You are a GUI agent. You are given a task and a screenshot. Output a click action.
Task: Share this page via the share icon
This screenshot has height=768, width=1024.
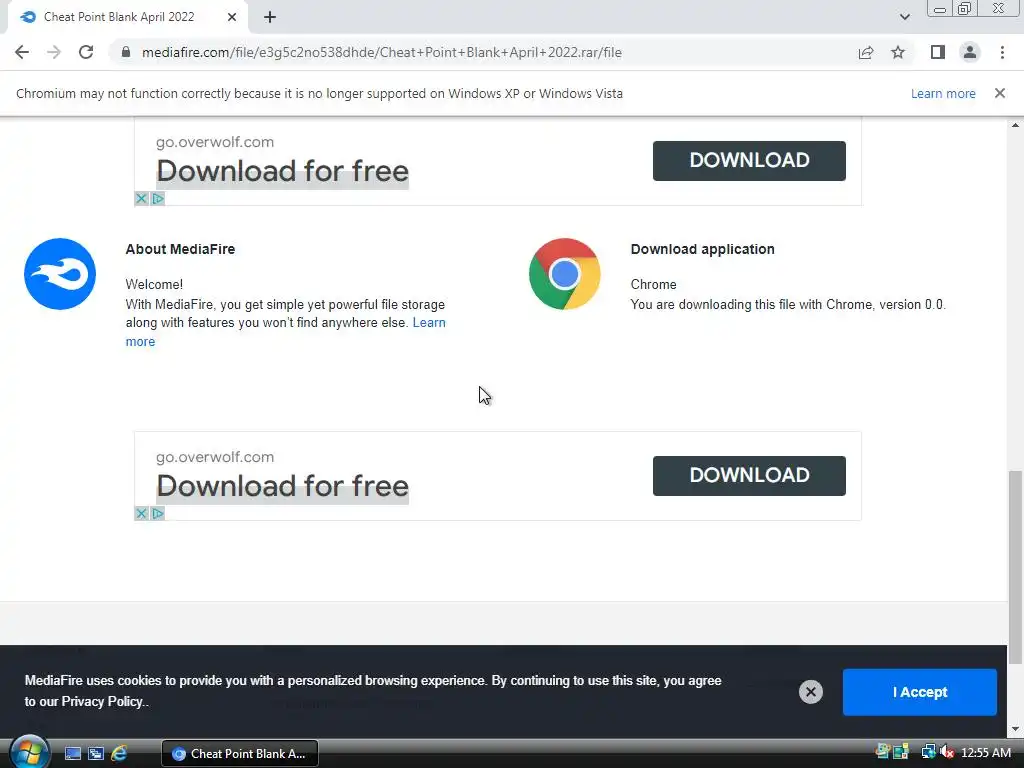[x=866, y=52]
